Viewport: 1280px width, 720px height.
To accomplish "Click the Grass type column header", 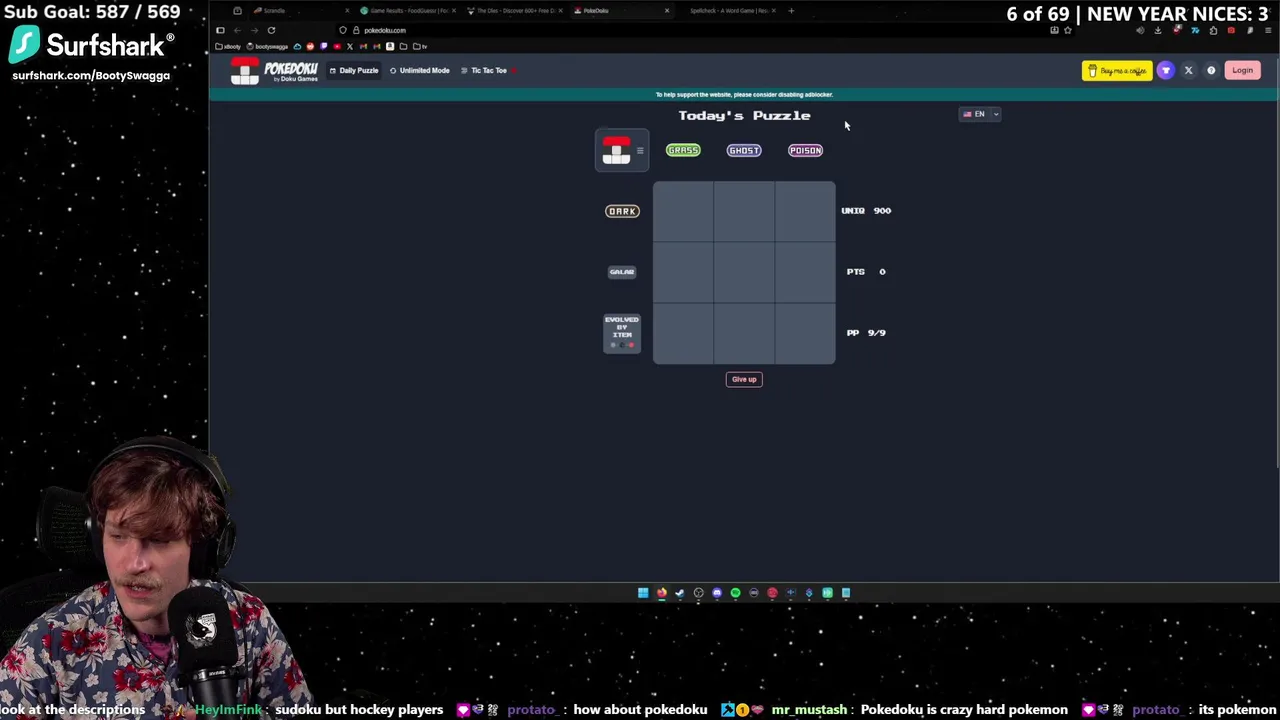I will 683,150.
